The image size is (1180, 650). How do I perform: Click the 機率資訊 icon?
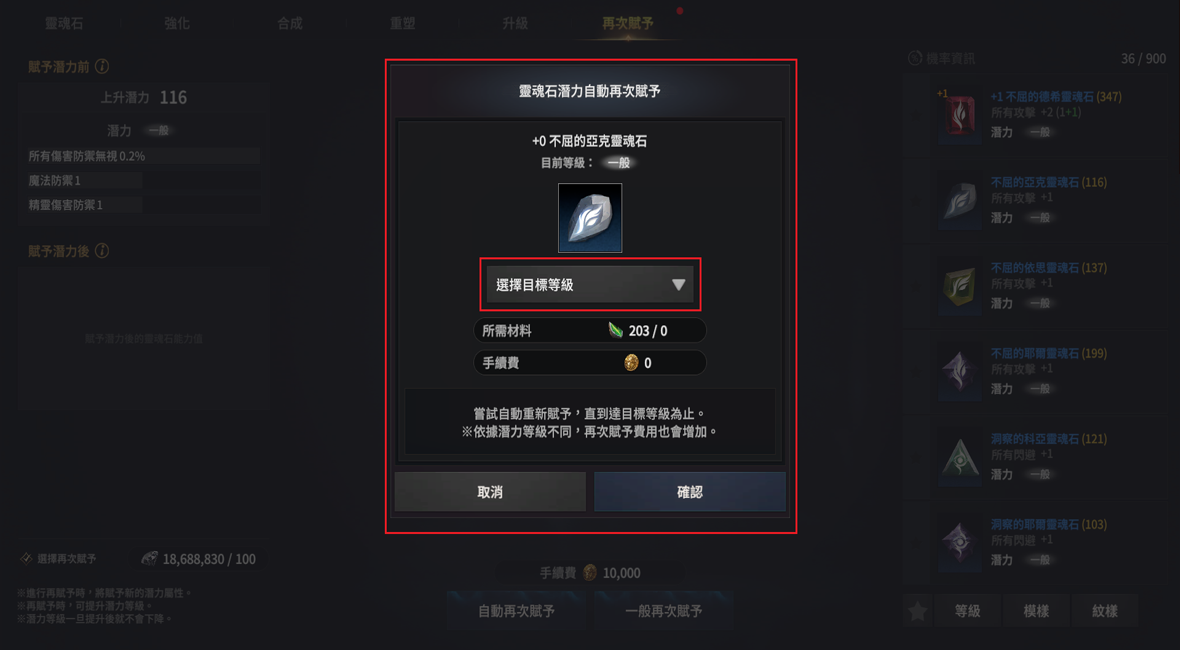click(x=915, y=58)
